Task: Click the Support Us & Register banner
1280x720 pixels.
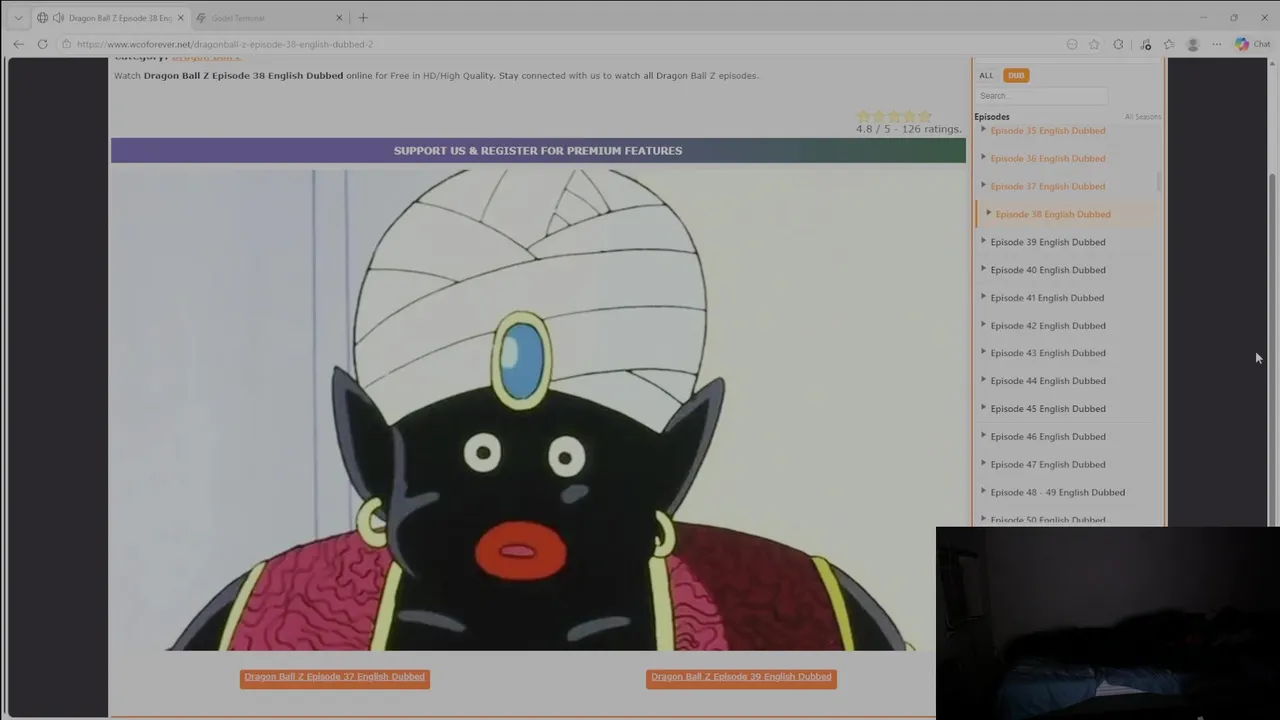Action: click(x=538, y=150)
